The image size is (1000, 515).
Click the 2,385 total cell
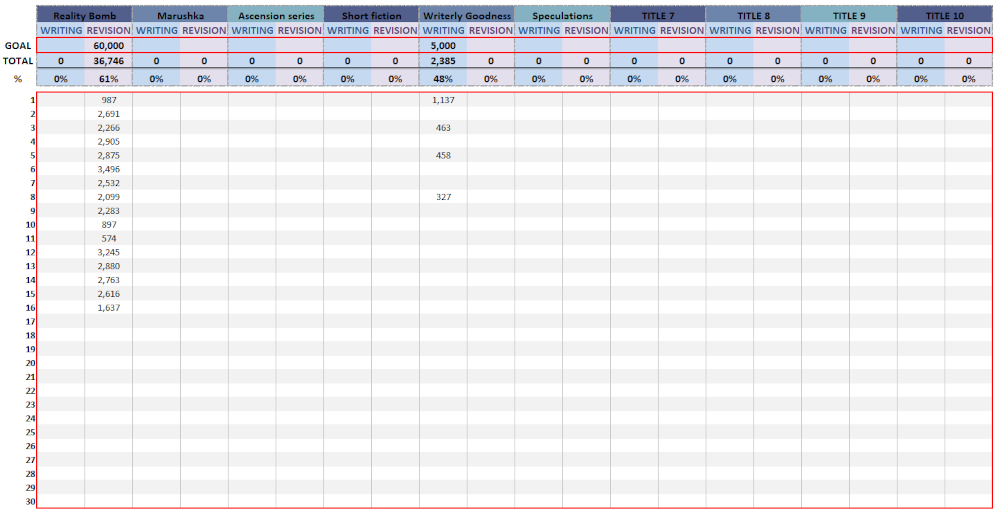pos(443,61)
